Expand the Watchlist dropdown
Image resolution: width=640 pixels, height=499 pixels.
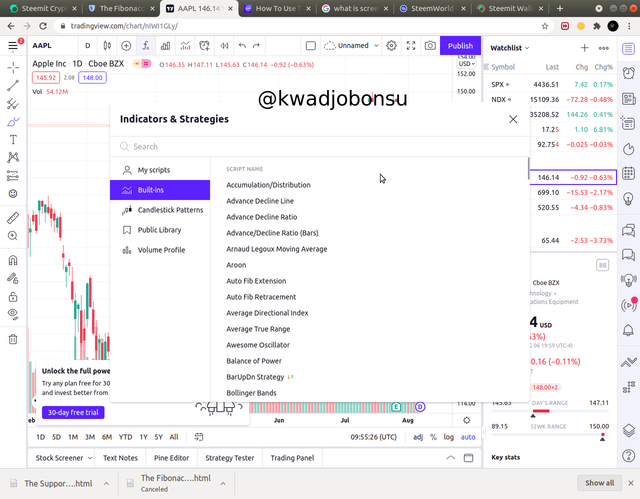click(510, 48)
